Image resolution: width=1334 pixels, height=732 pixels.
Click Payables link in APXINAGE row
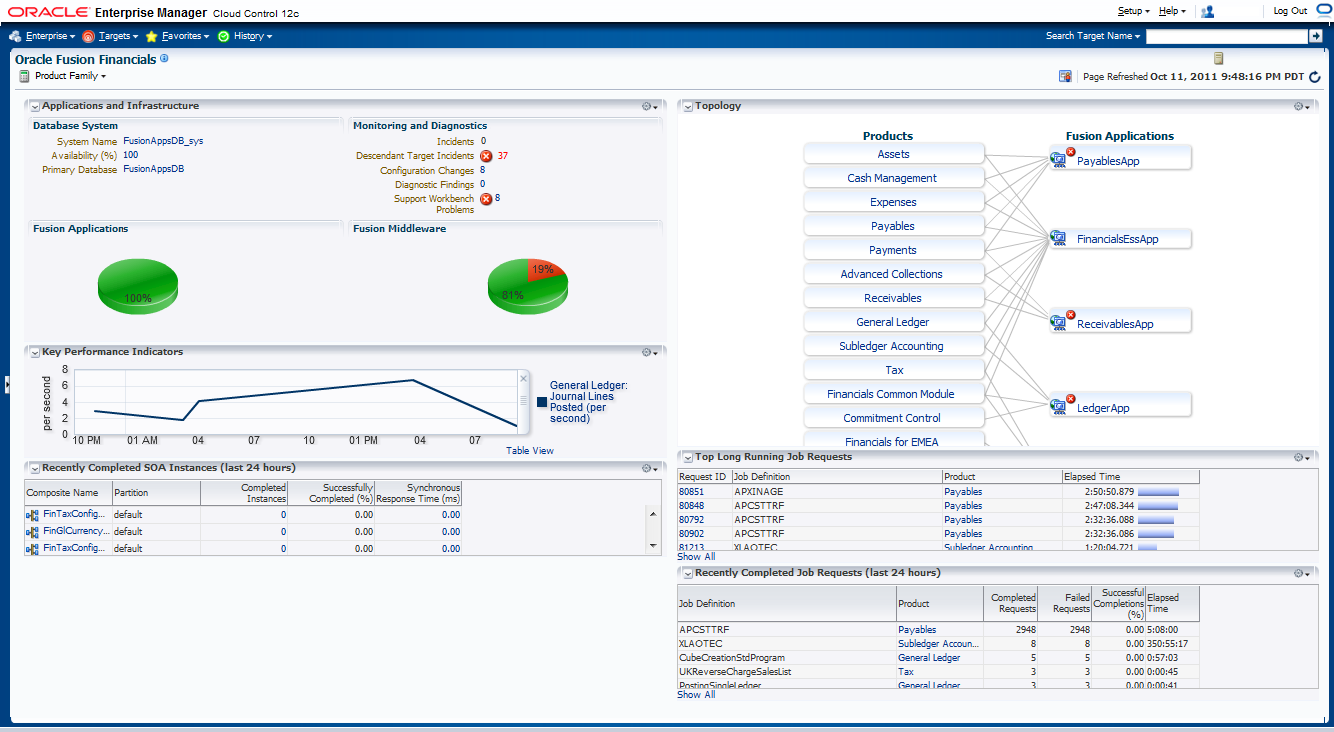pyautogui.click(x=963, y=492)
